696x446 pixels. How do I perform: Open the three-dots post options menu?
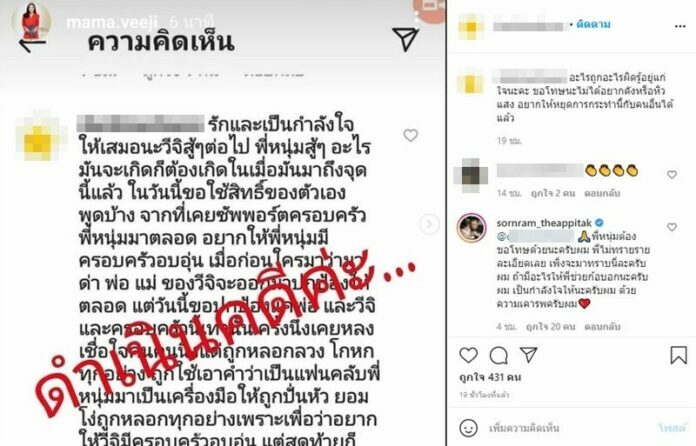[x=680, y=27]
